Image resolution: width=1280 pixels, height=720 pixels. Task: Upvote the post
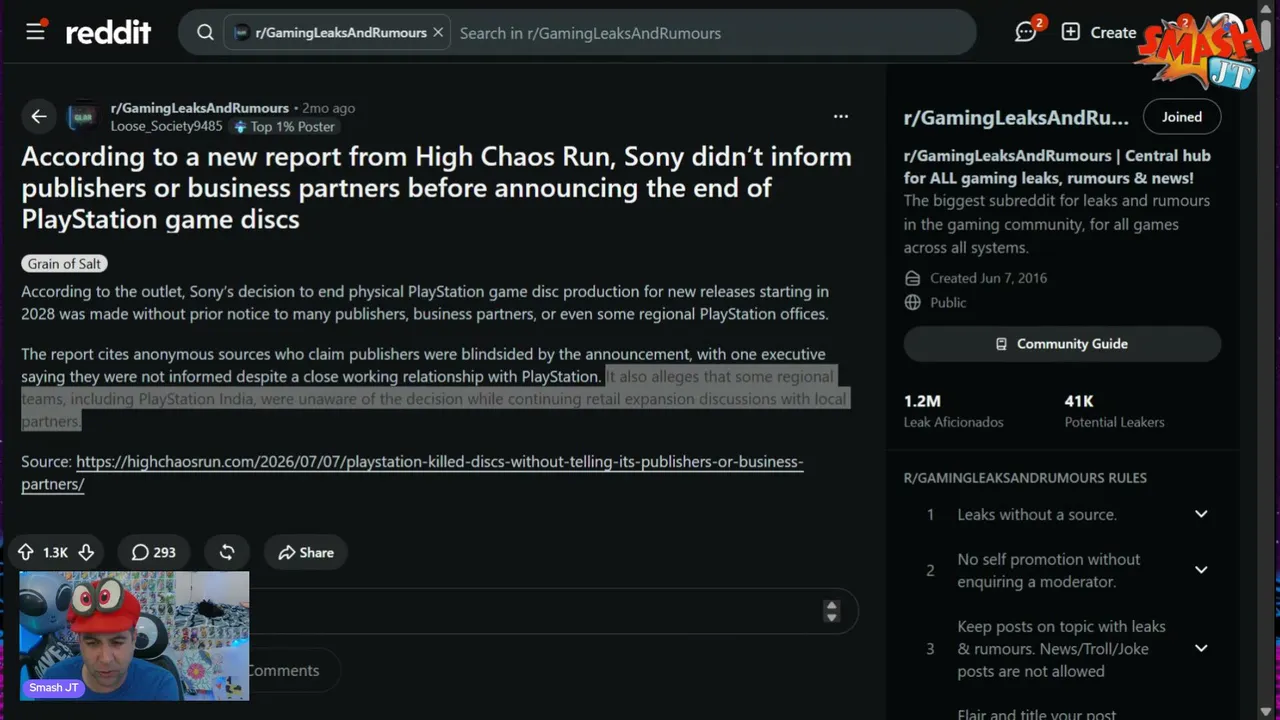[x=26, y=552]
